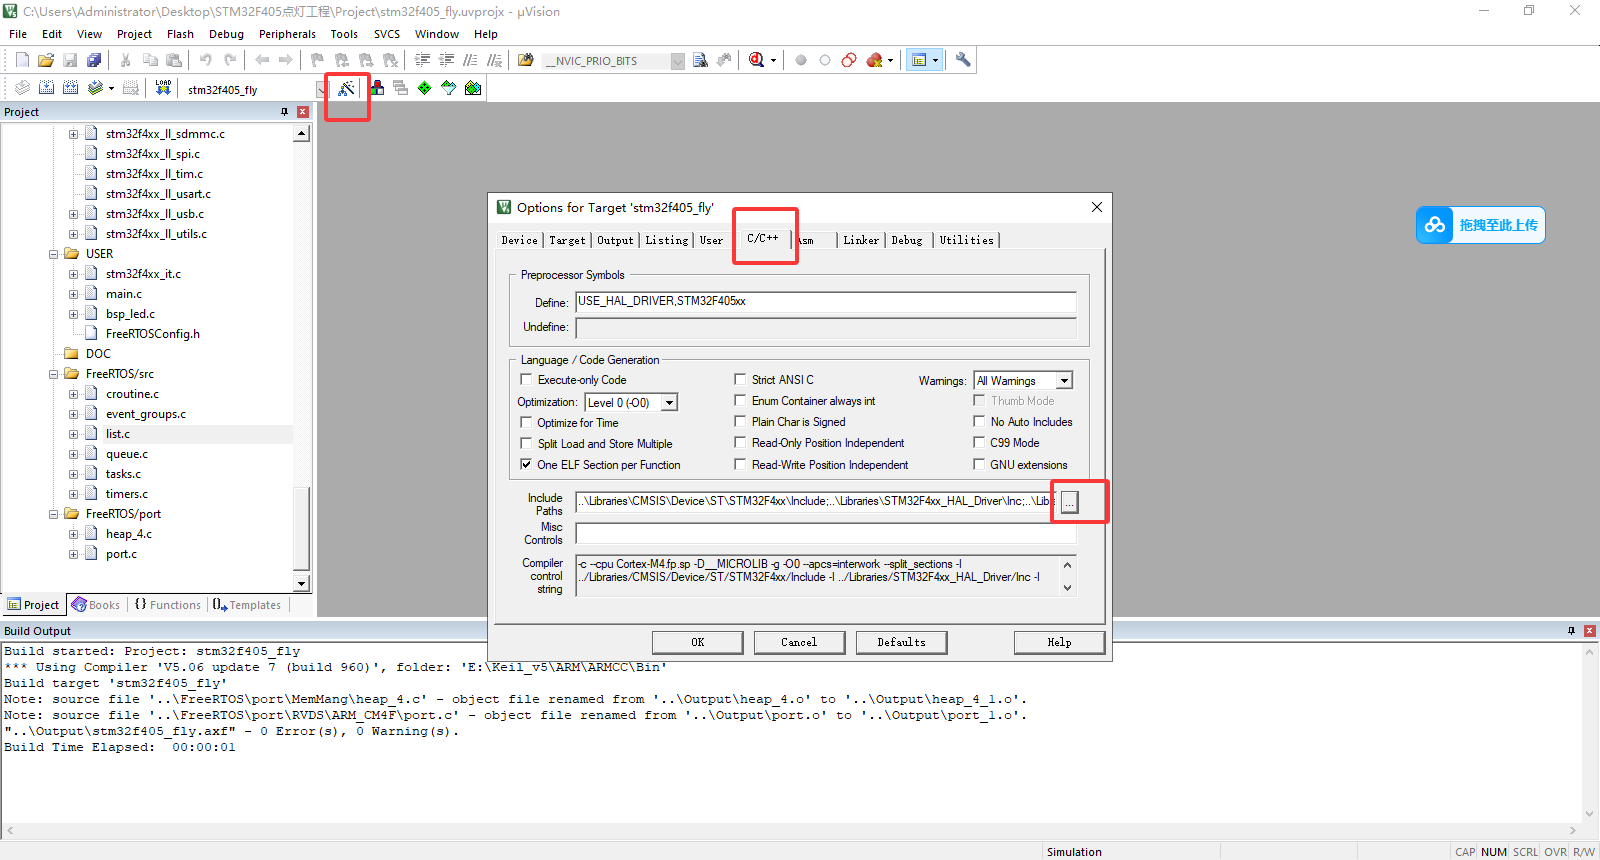This screenshot has width=1600, height=860.
Task: Collapse the USER folder in project tree
Action: 54,254
